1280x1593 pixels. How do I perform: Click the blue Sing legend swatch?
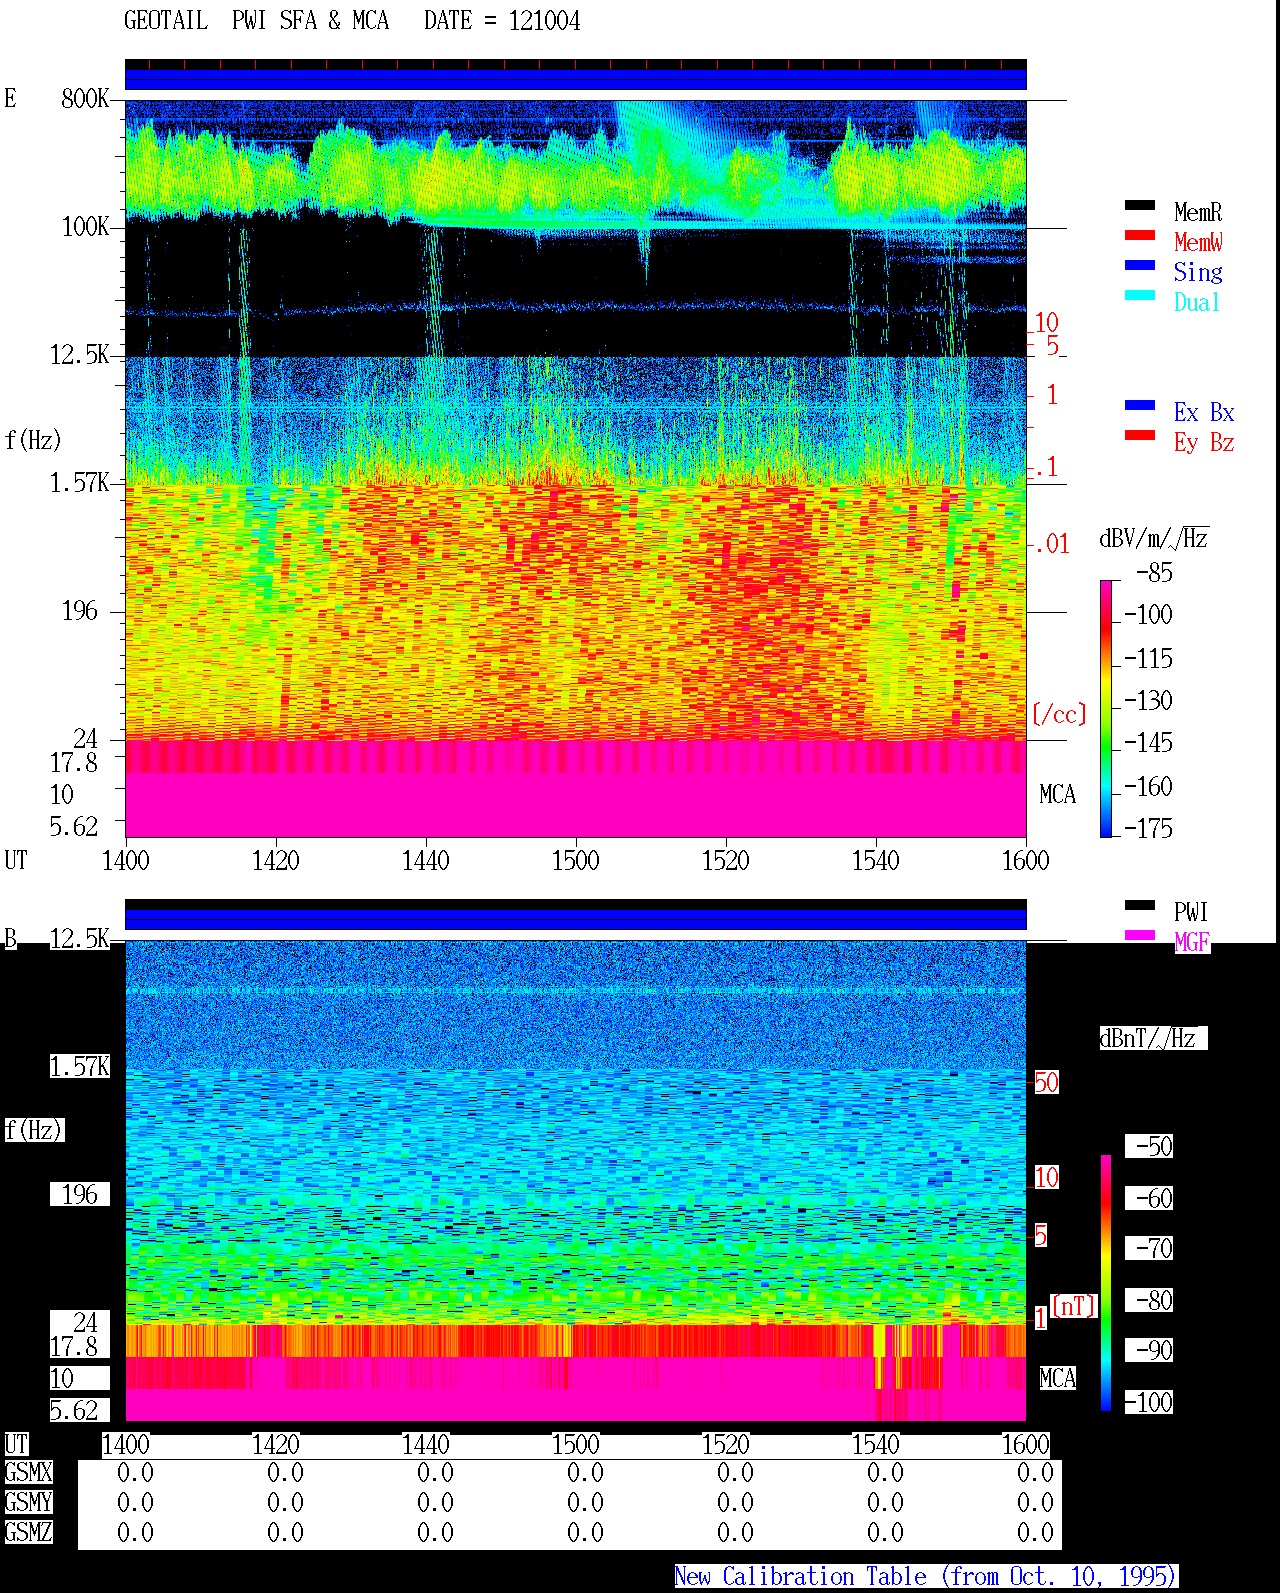pos(1140,265)
